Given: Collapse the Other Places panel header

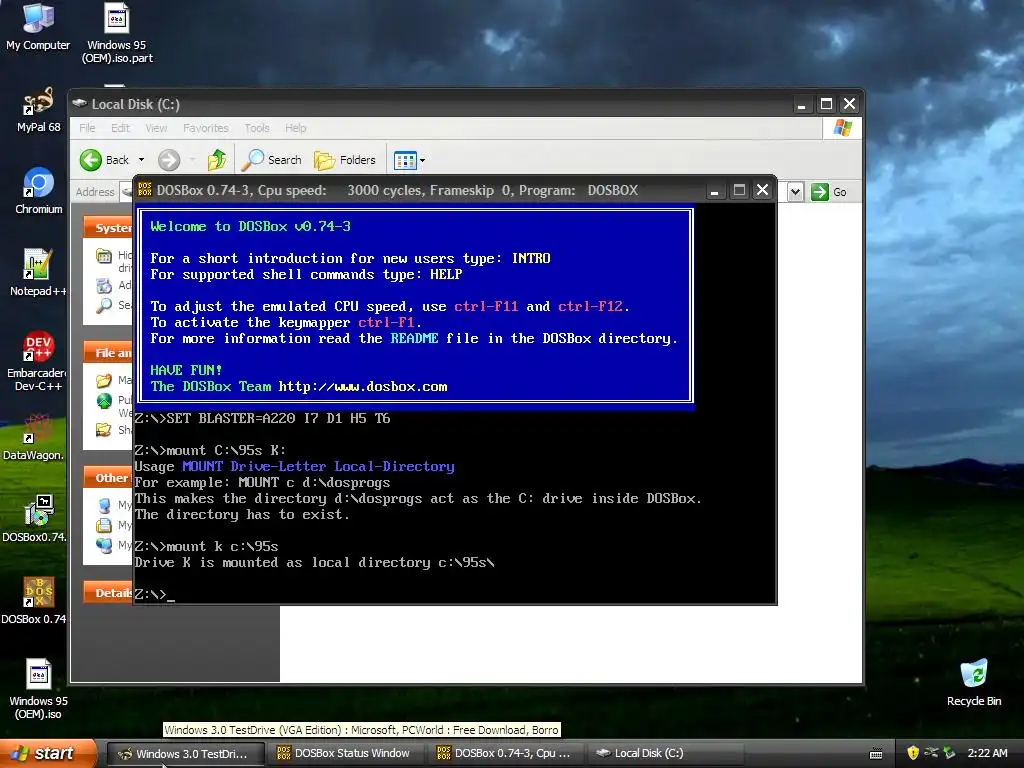Looking at the screenshot, I should [108, 477].
